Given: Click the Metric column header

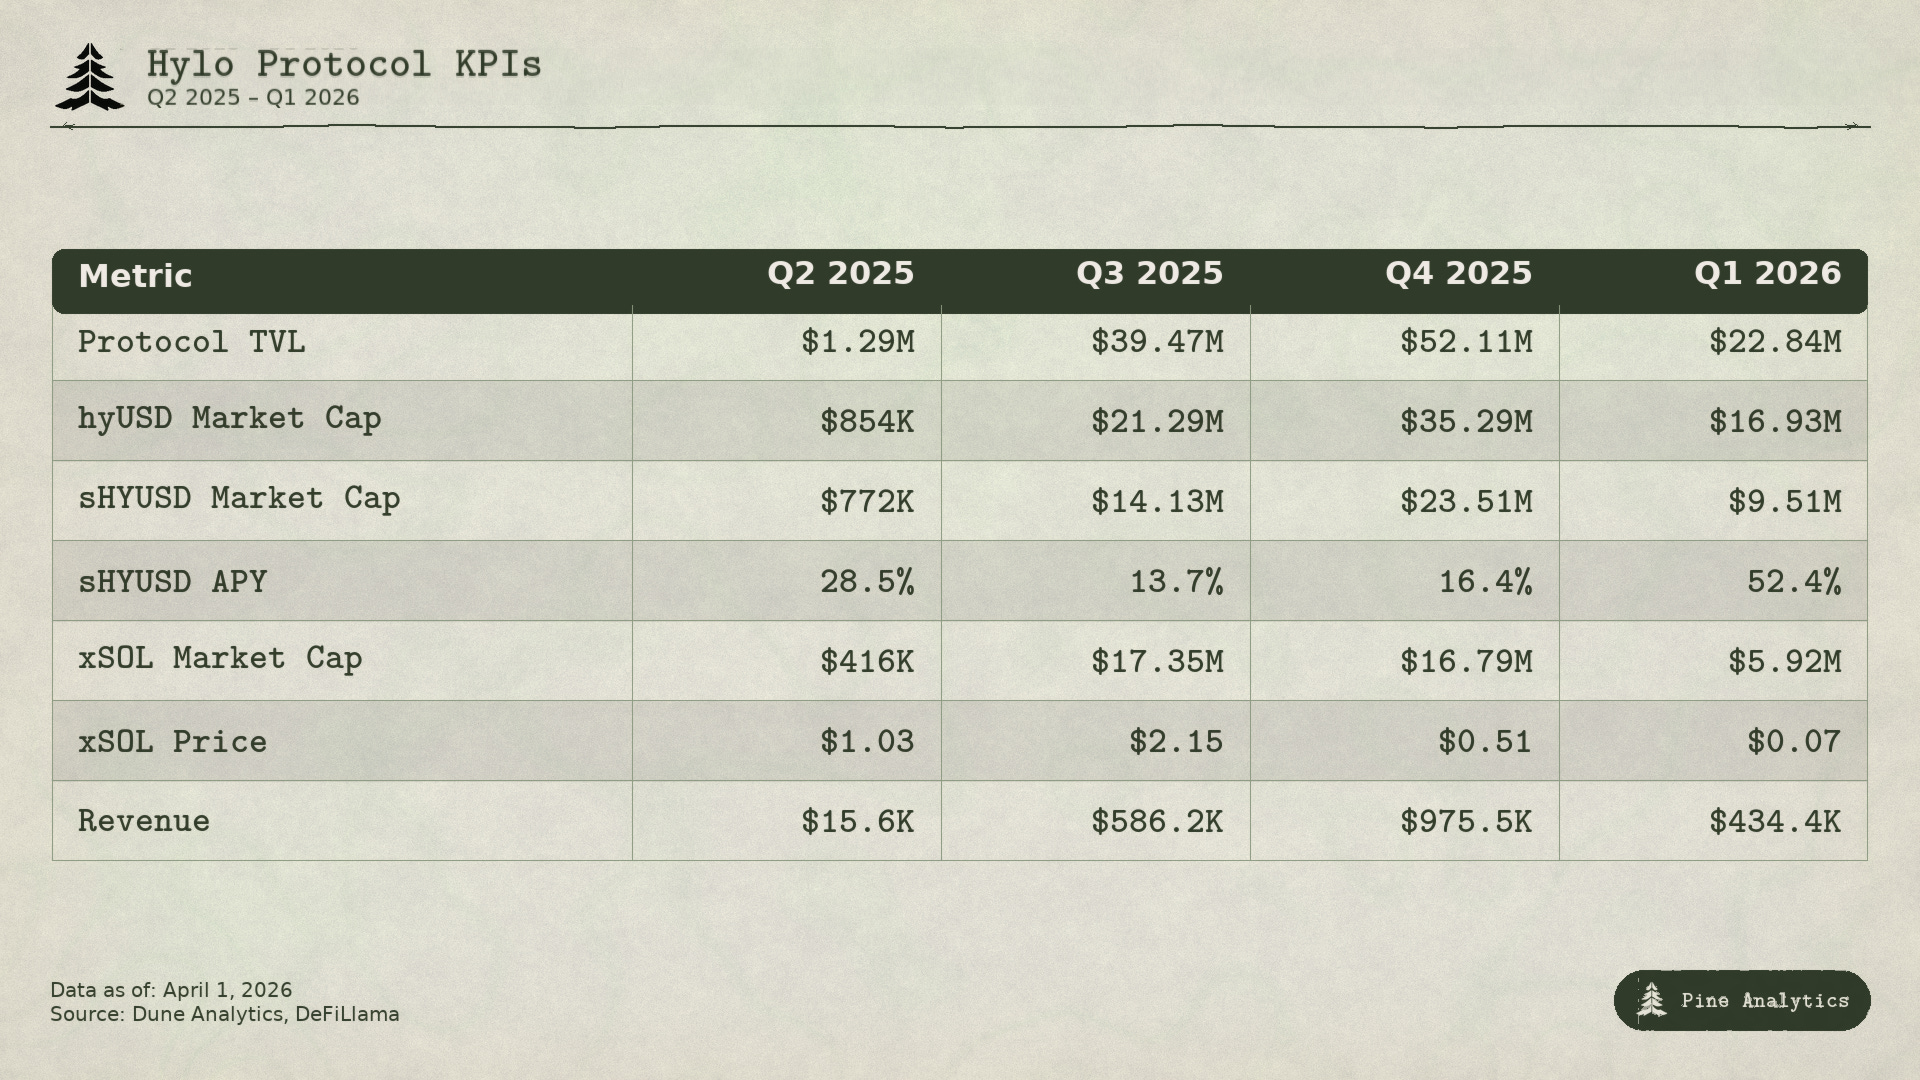Looking at the screenshot, I should (135, 276).
